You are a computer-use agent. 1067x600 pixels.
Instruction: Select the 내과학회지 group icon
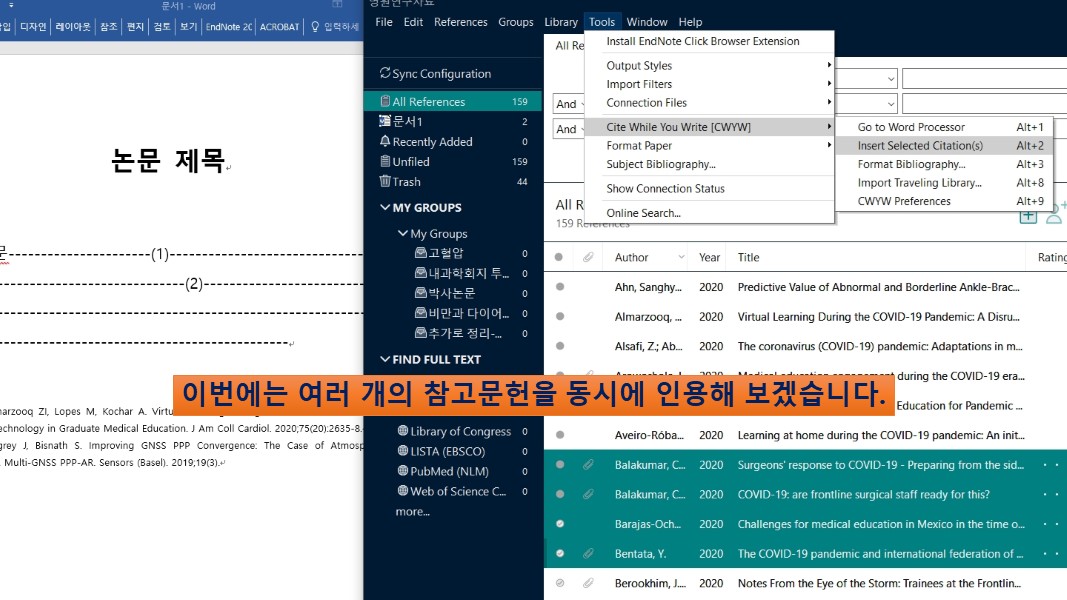pyautogui.click(x=421, y=273)
